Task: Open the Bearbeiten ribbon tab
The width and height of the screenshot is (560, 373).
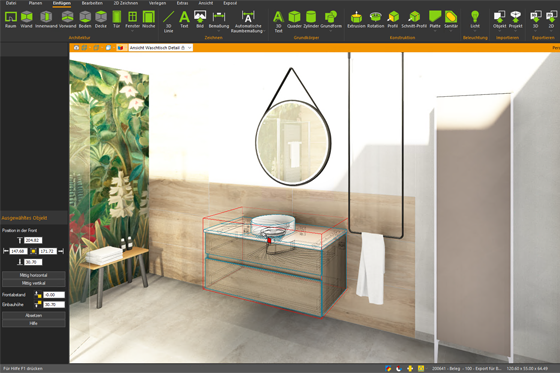Action: click(92, 3)
